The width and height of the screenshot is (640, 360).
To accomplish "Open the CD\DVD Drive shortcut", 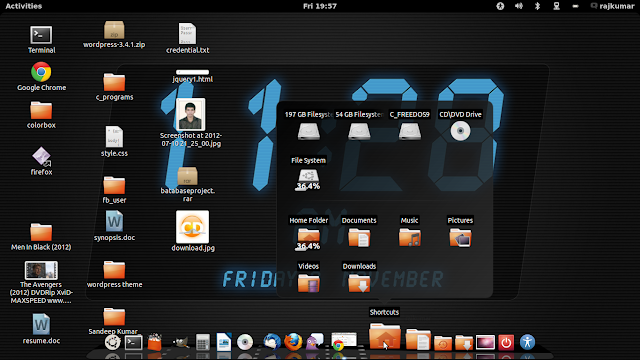I will tap(460, 131).
